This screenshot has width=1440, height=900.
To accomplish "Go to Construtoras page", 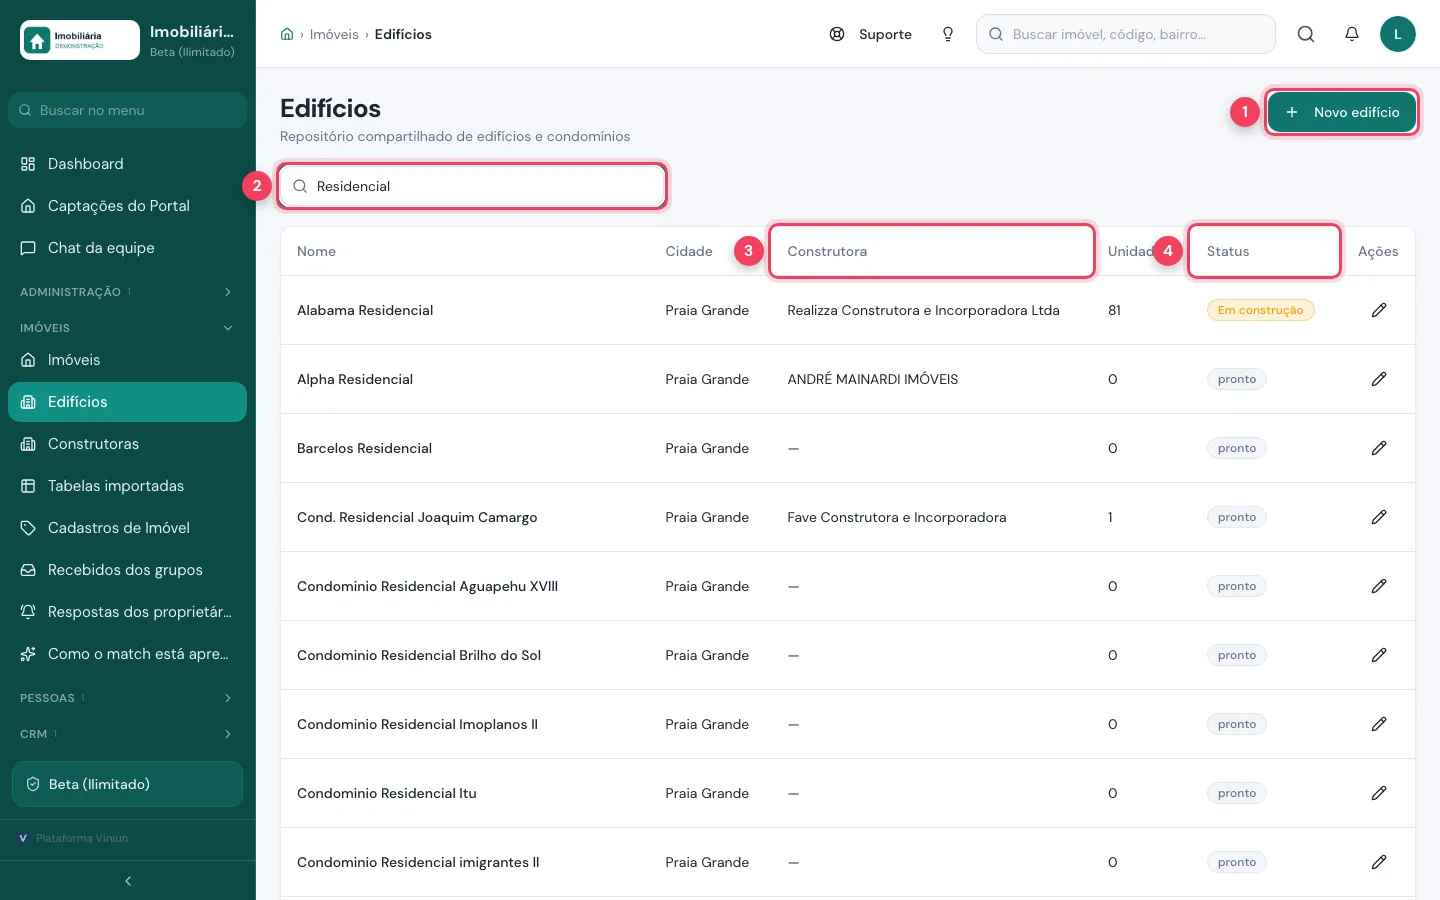I will click(x=128, y=444).
